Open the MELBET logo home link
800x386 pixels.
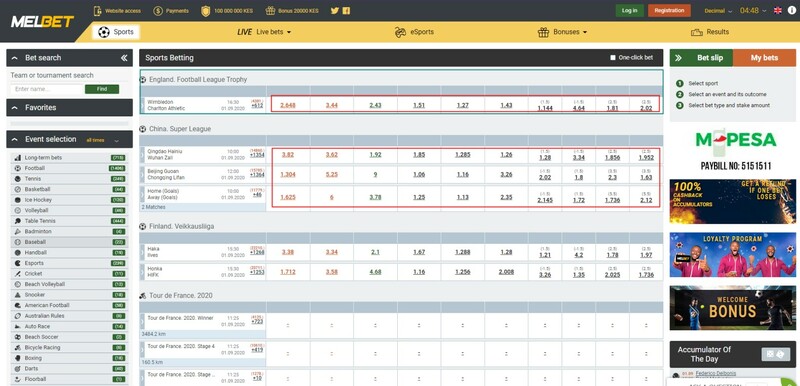(42, 21)
